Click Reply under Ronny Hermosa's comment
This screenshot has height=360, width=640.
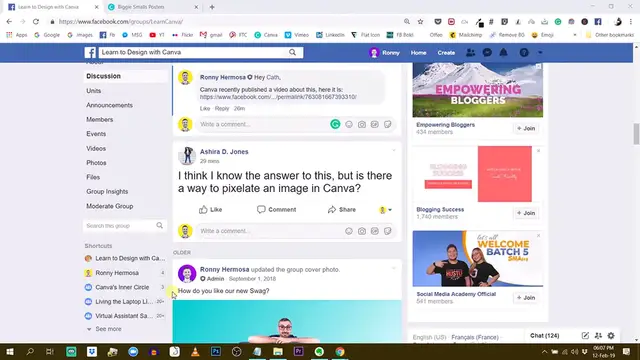point(222,108)
